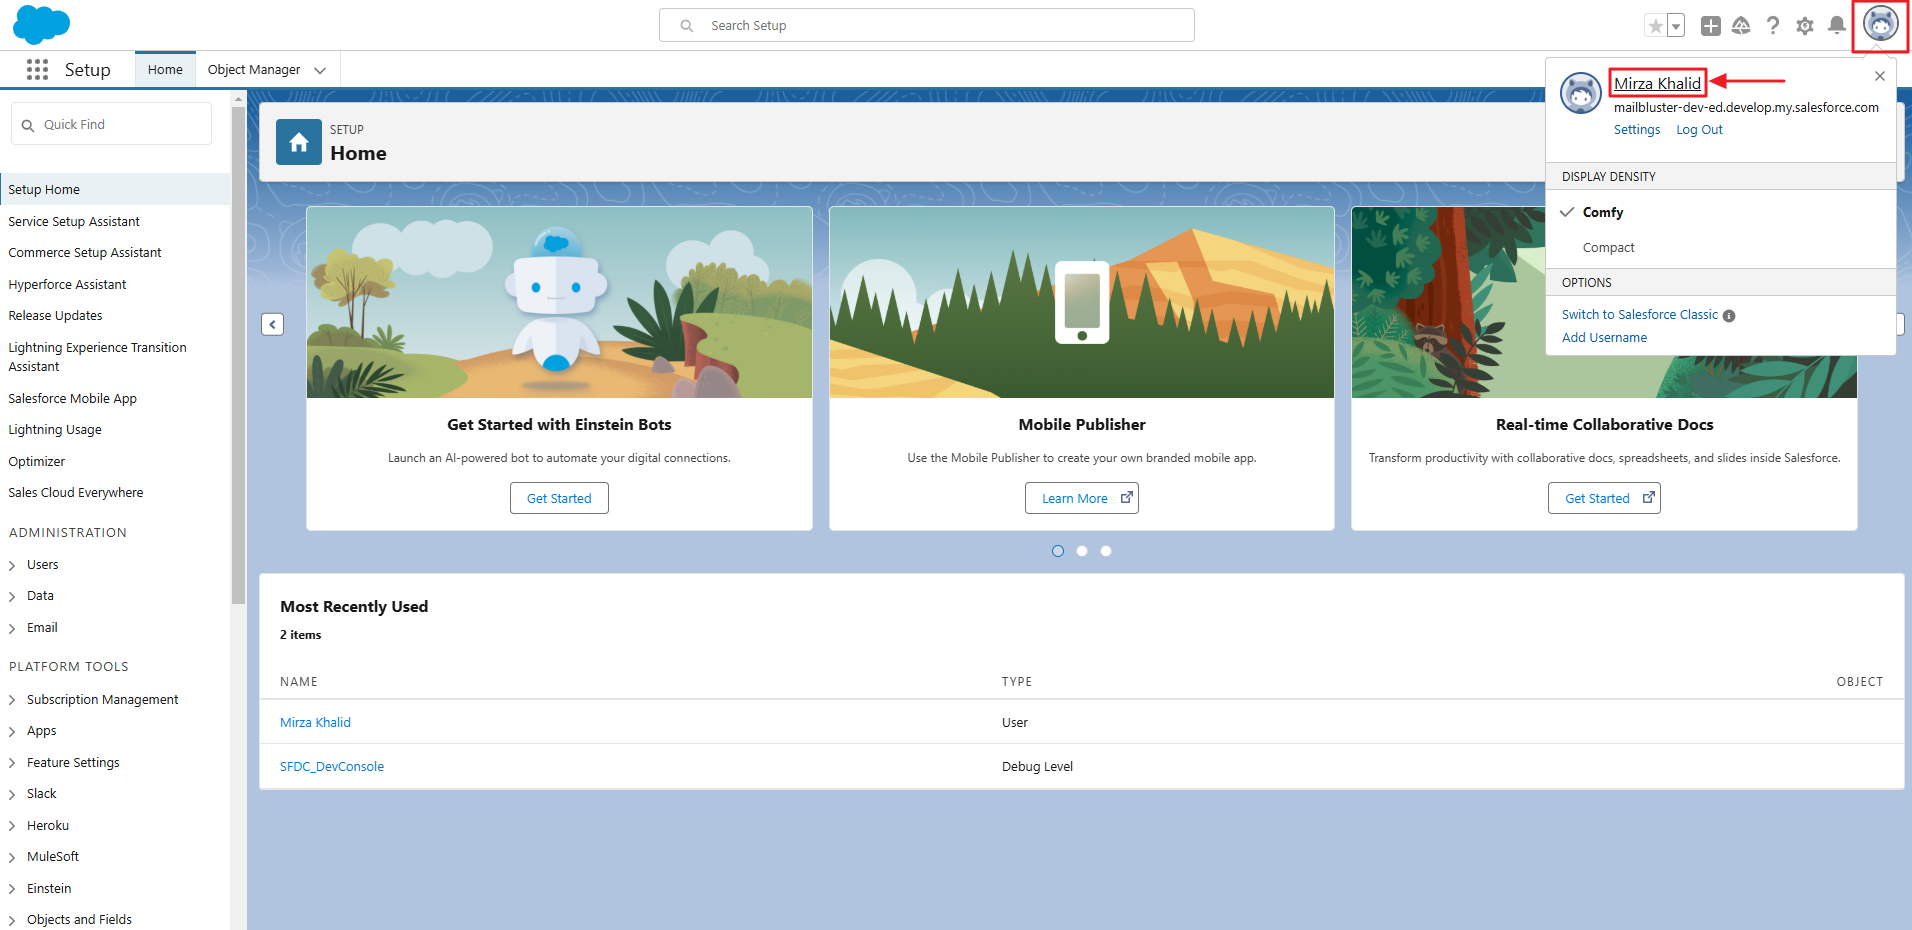The image size is (1912, 930).
Task: Open the Favorites list dropdown arrow
Action: (x=1676, y=26)
